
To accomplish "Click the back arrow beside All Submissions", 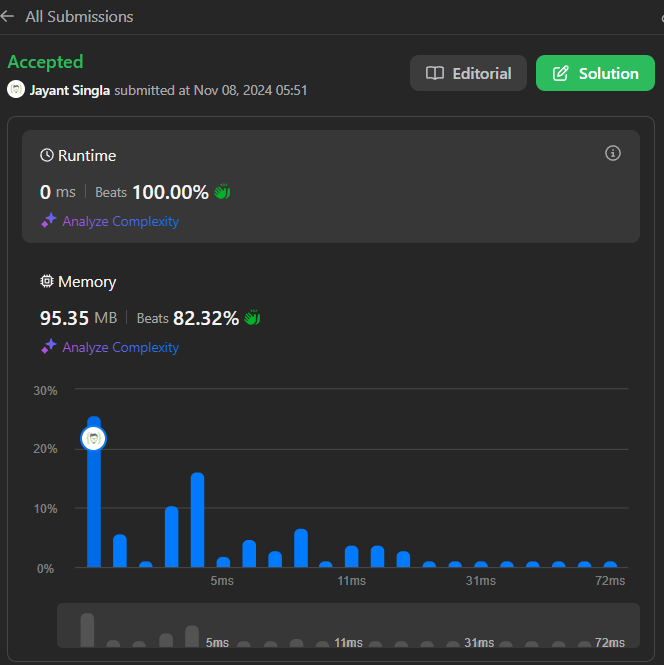I will coord(8,17).
